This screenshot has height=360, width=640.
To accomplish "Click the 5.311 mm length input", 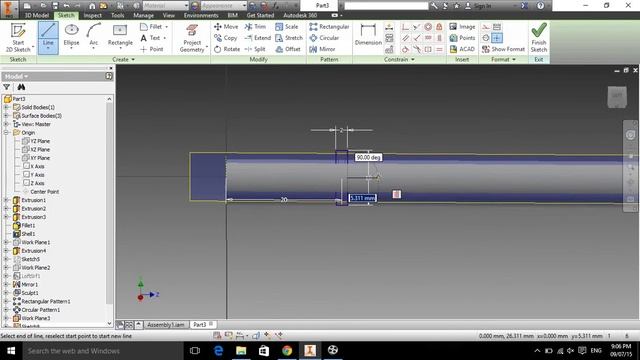I will 362,198.
